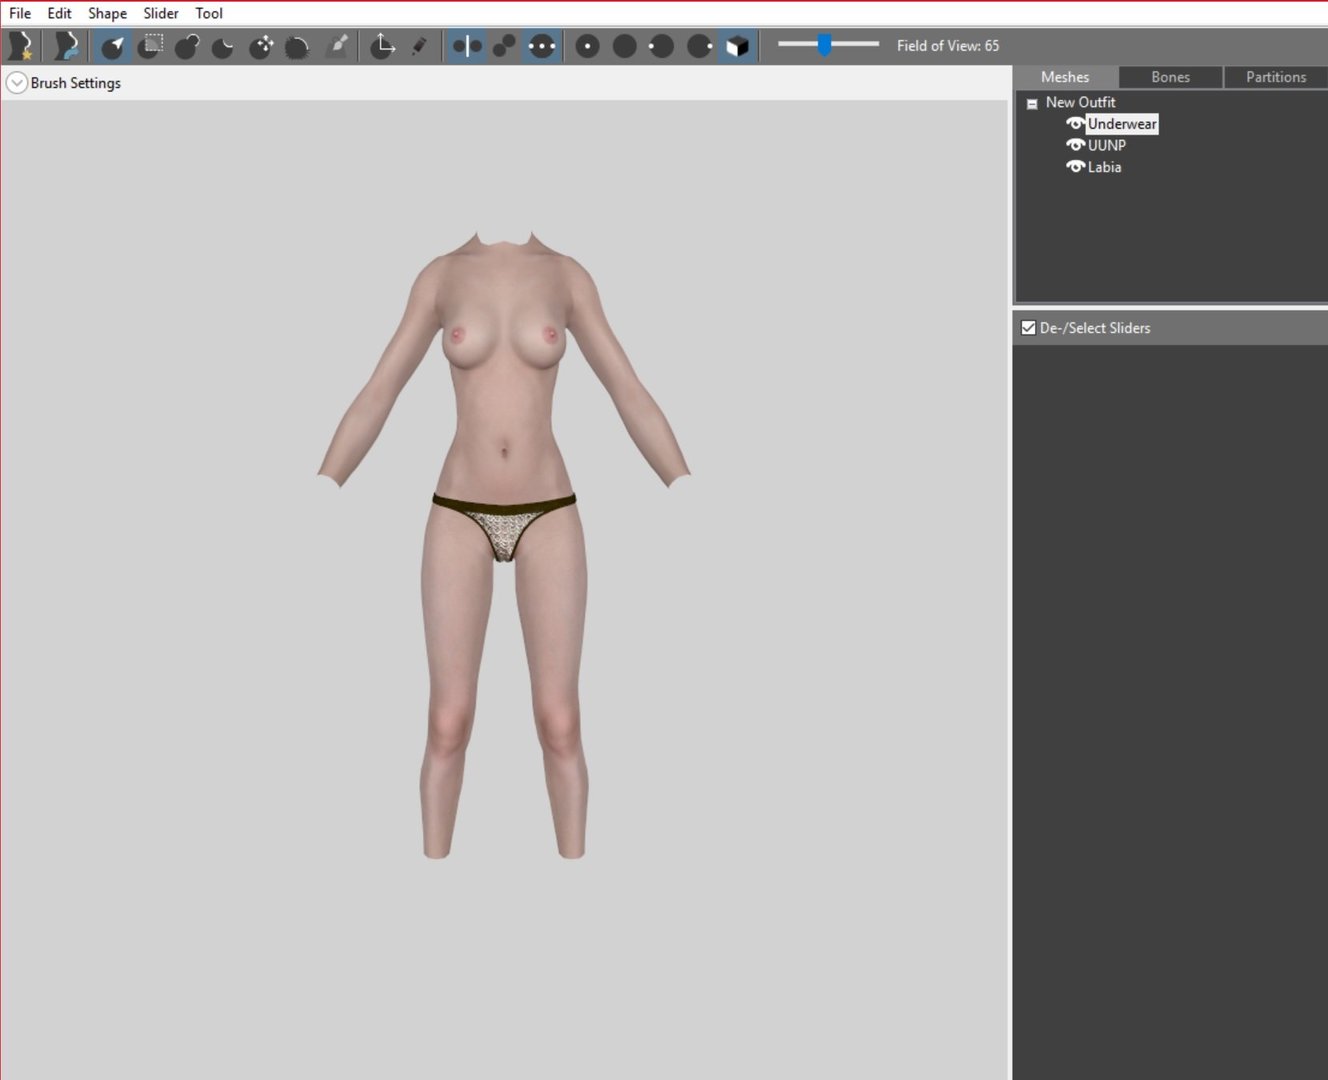
Task: Choose the Move brush with four arrows
Action: pyautogui.click(x=261, y=46)
